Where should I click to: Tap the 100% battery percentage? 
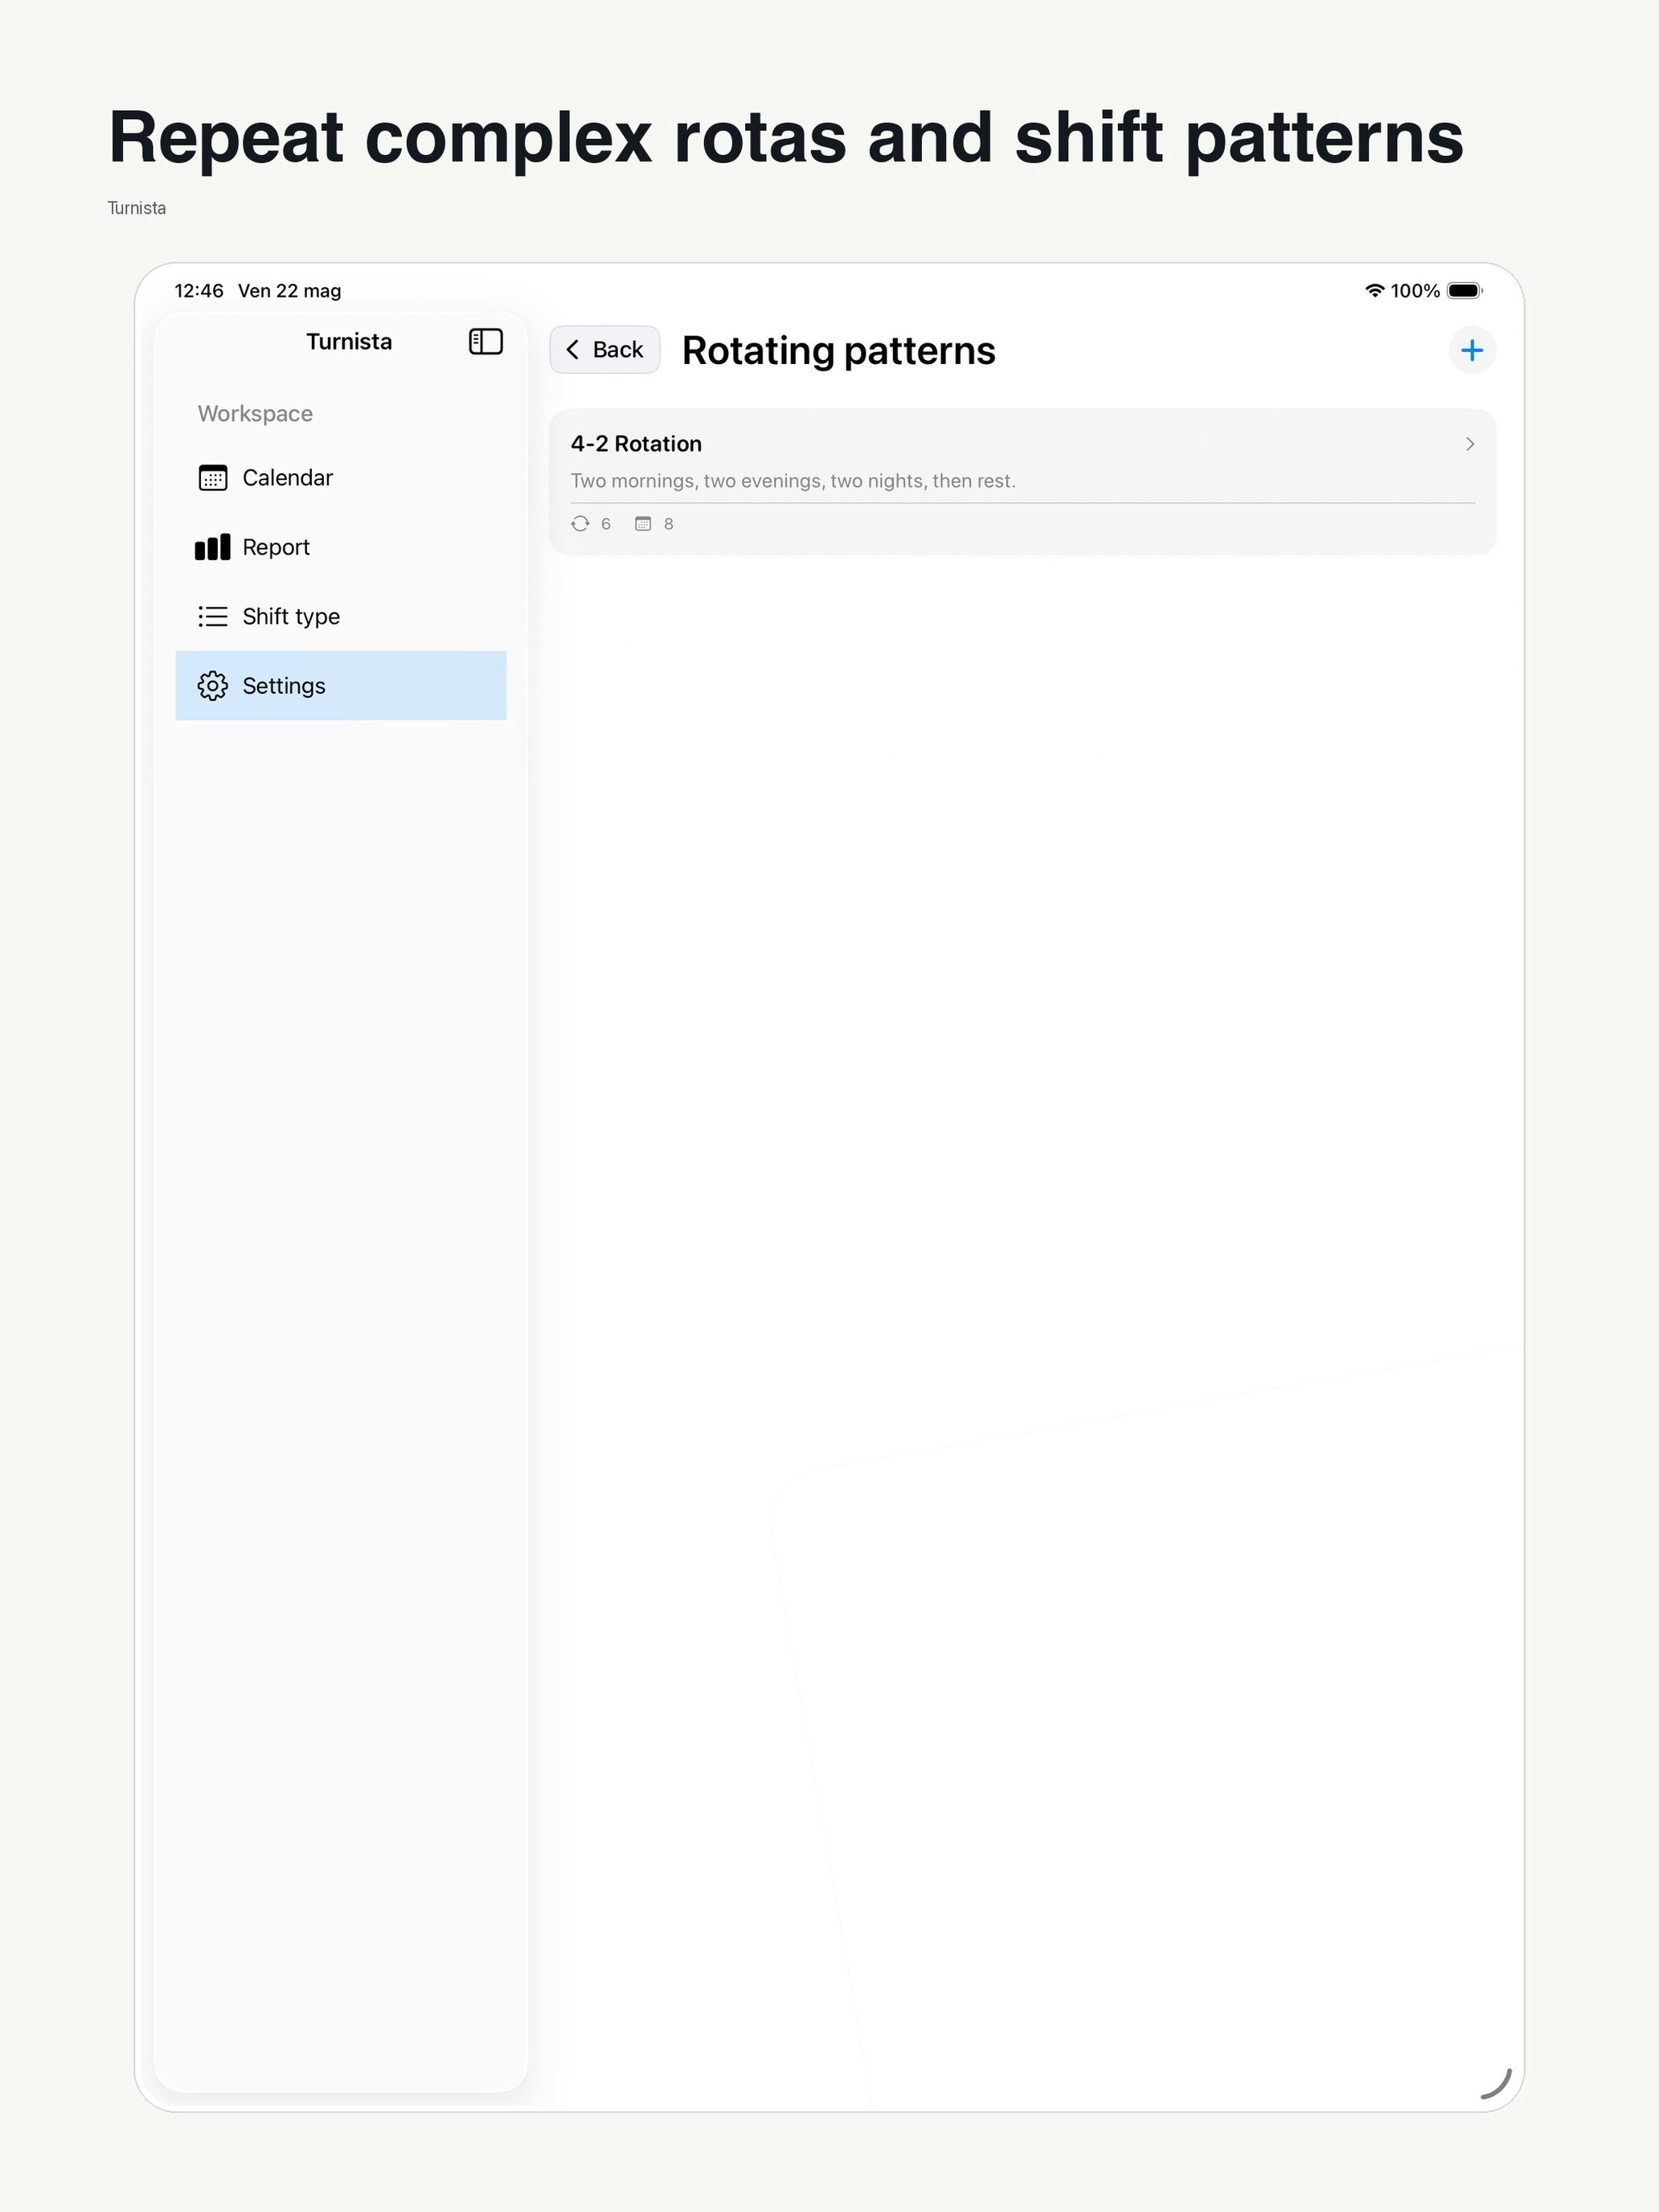coord(1415,291)
